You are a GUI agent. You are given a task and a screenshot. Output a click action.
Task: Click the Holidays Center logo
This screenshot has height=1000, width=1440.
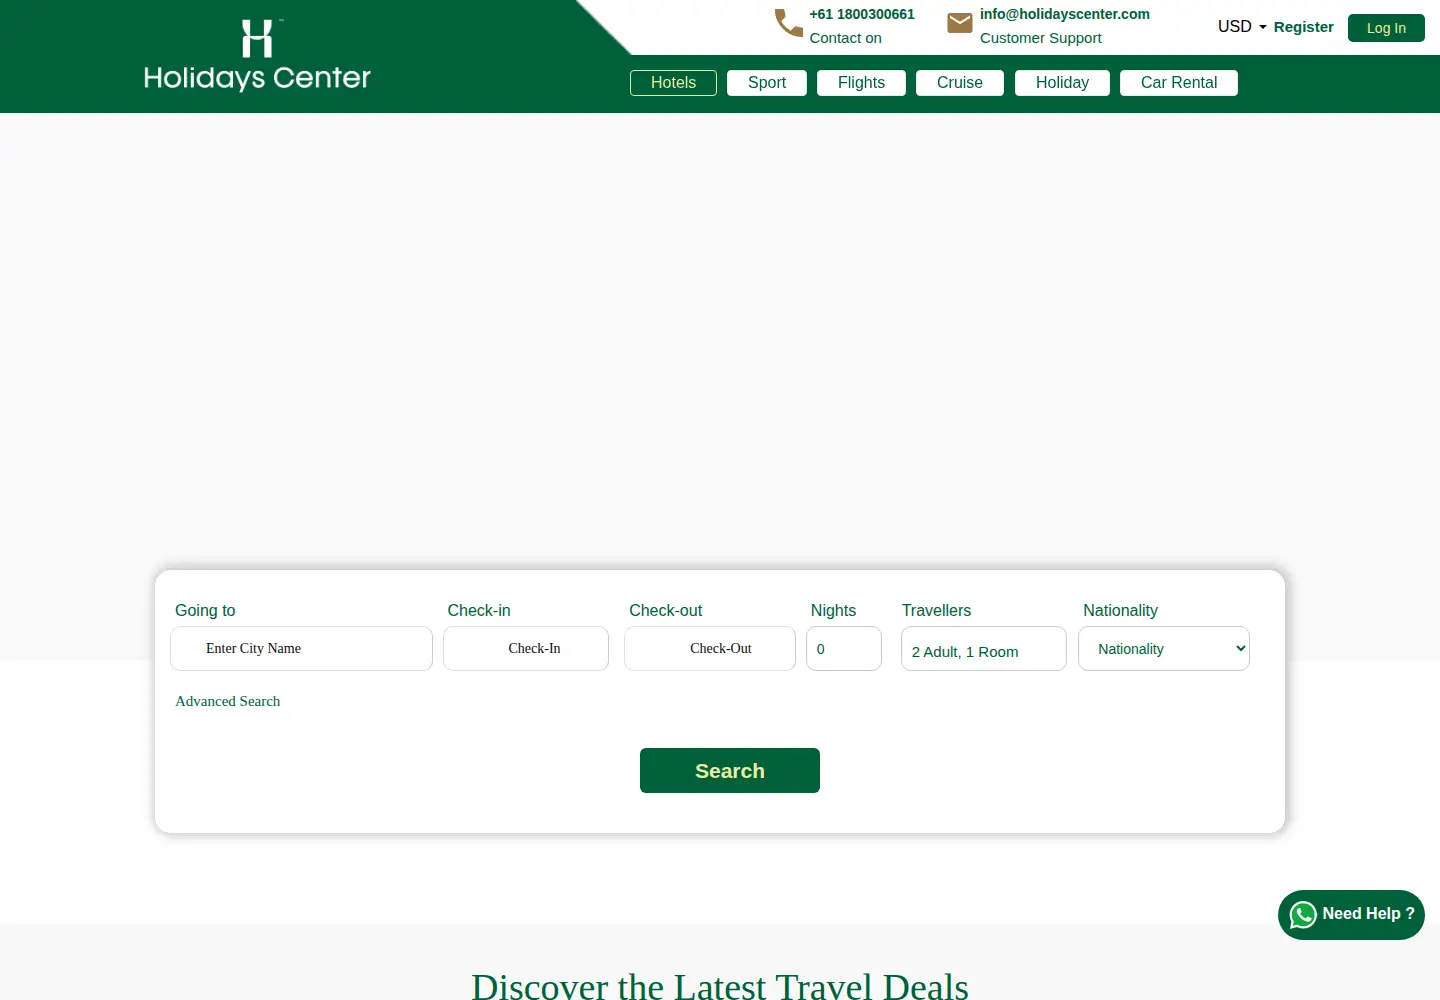click(257, 55)
